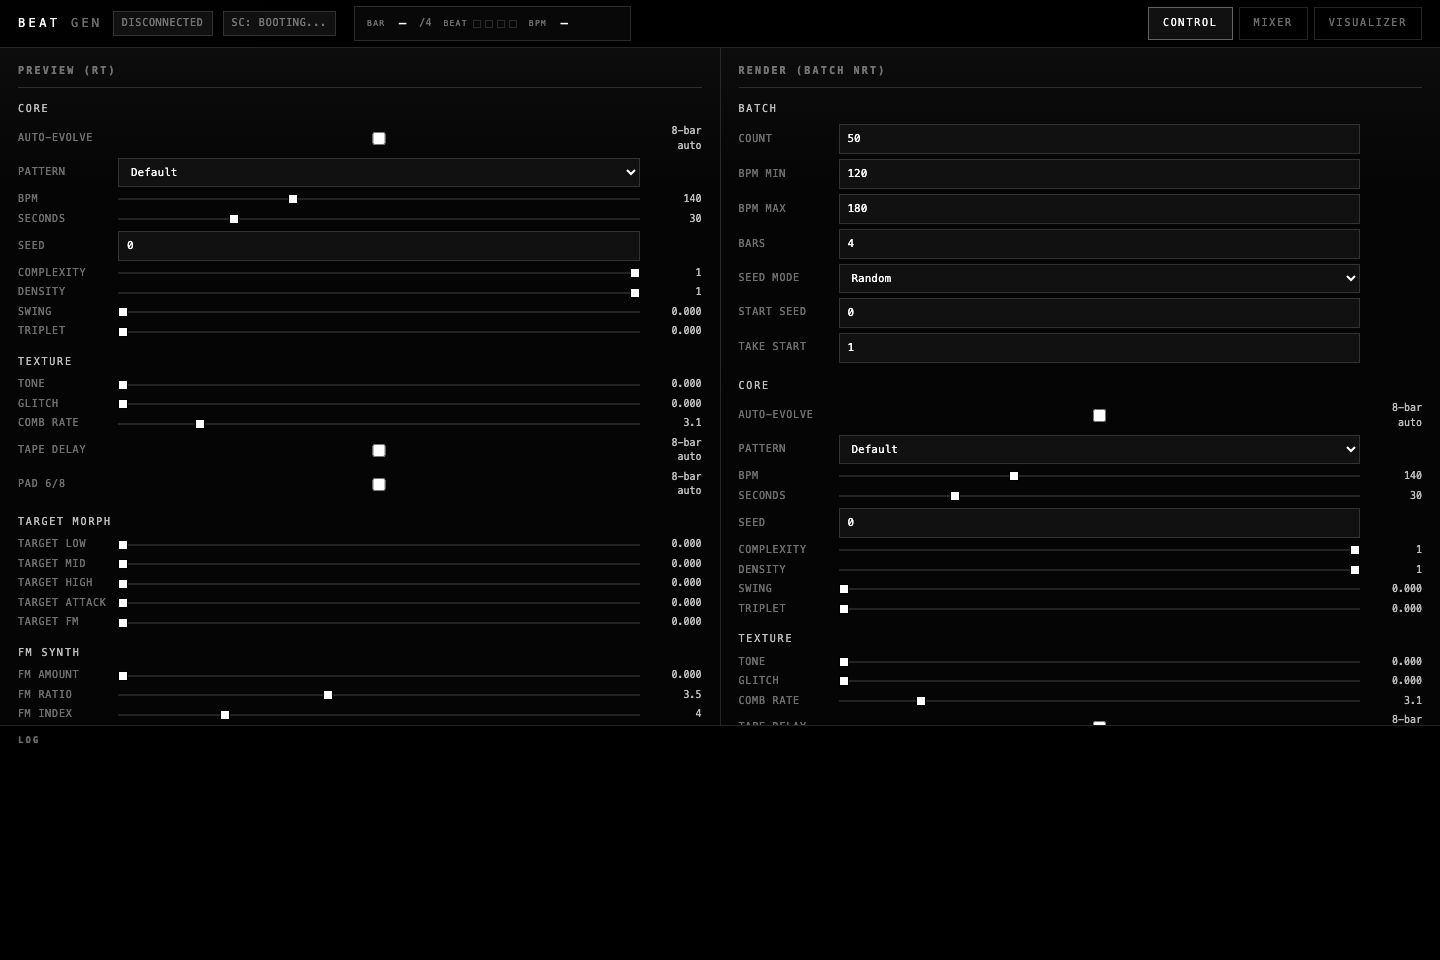
Task: Select the CONTROL tab
Action: click(x=1190, y=23)
